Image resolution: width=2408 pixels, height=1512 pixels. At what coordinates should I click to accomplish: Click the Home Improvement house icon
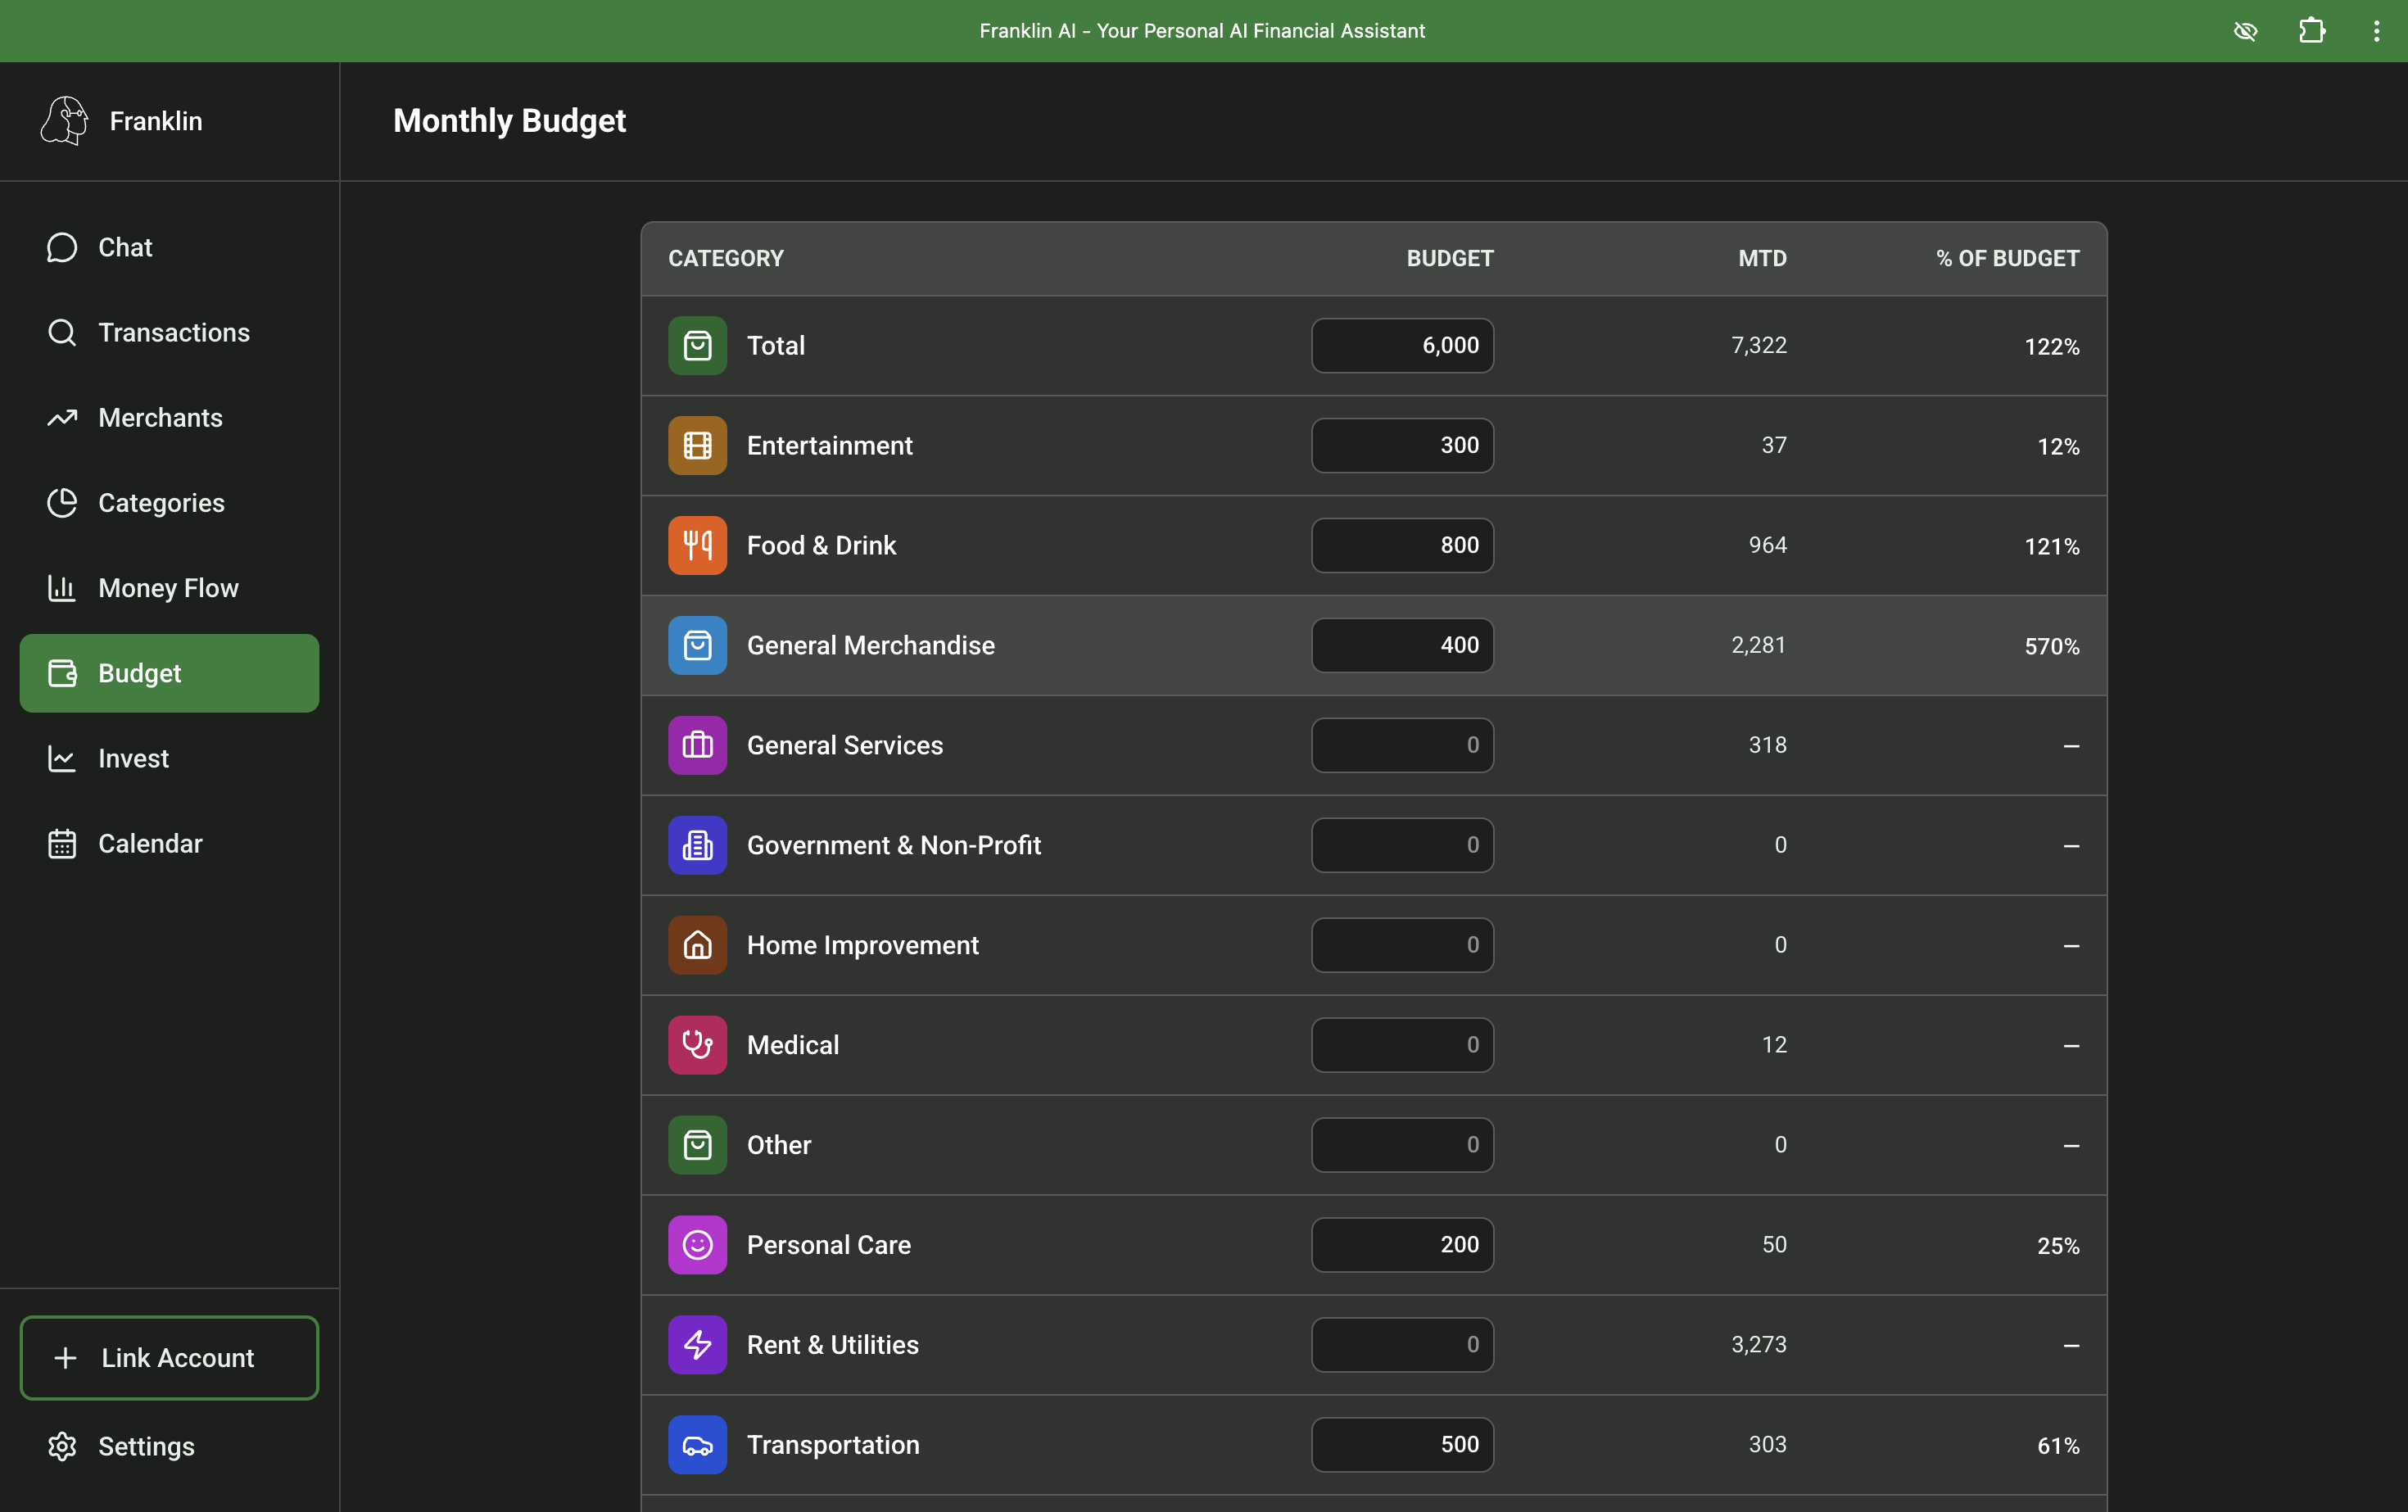(697, 945)
